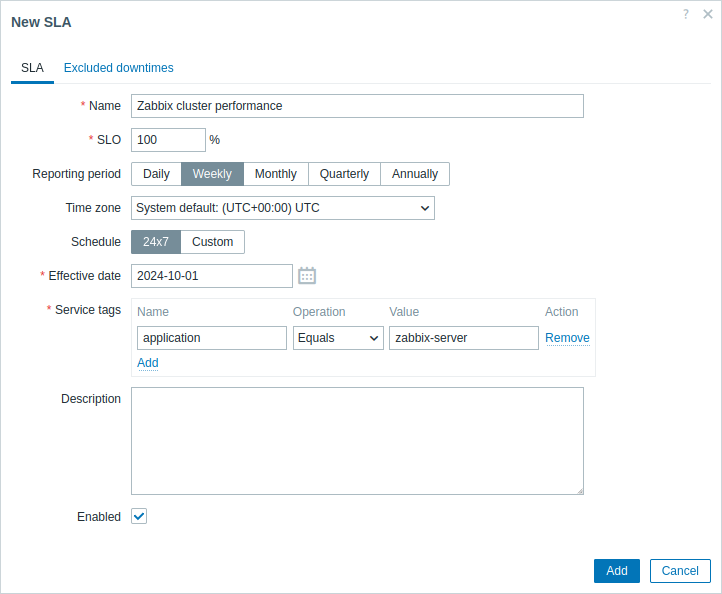
Task: Click the blue Add button
Action: point(617,571)
